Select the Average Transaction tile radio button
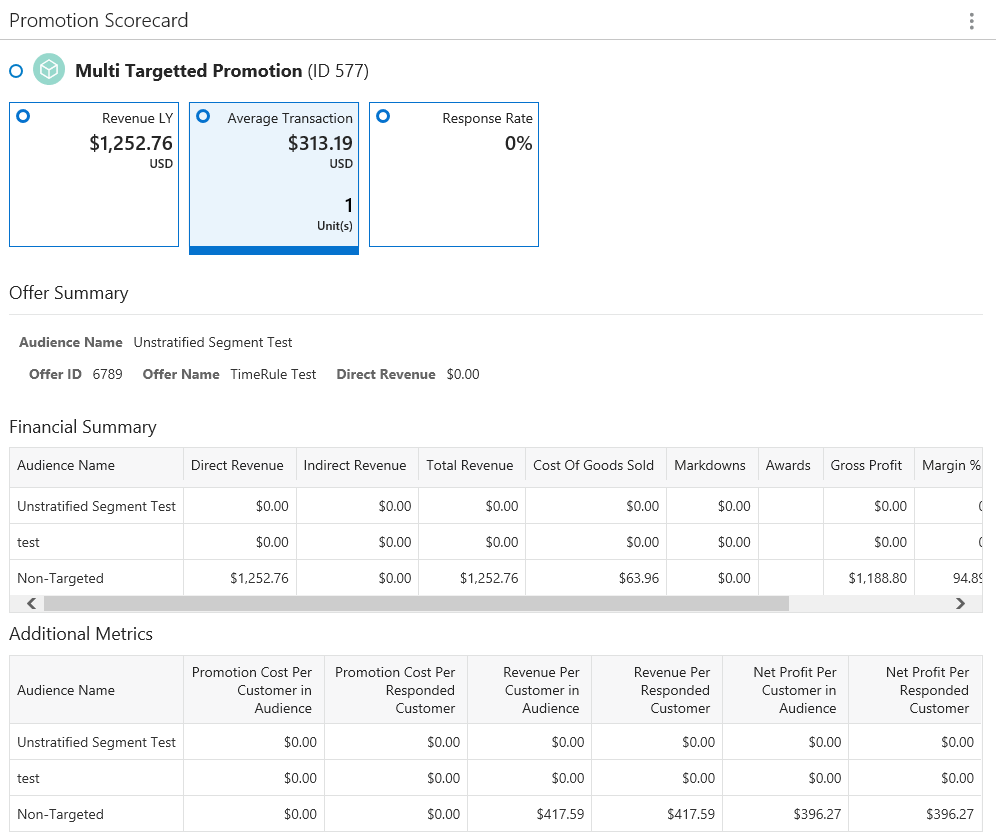1007x840 pixels. point(203,116)
